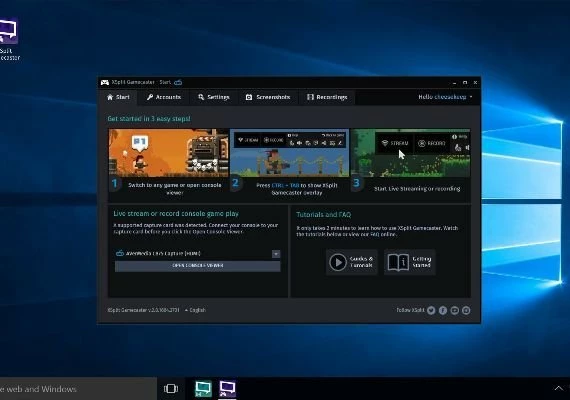Switch to the Accounts tab

click(164, 97)
